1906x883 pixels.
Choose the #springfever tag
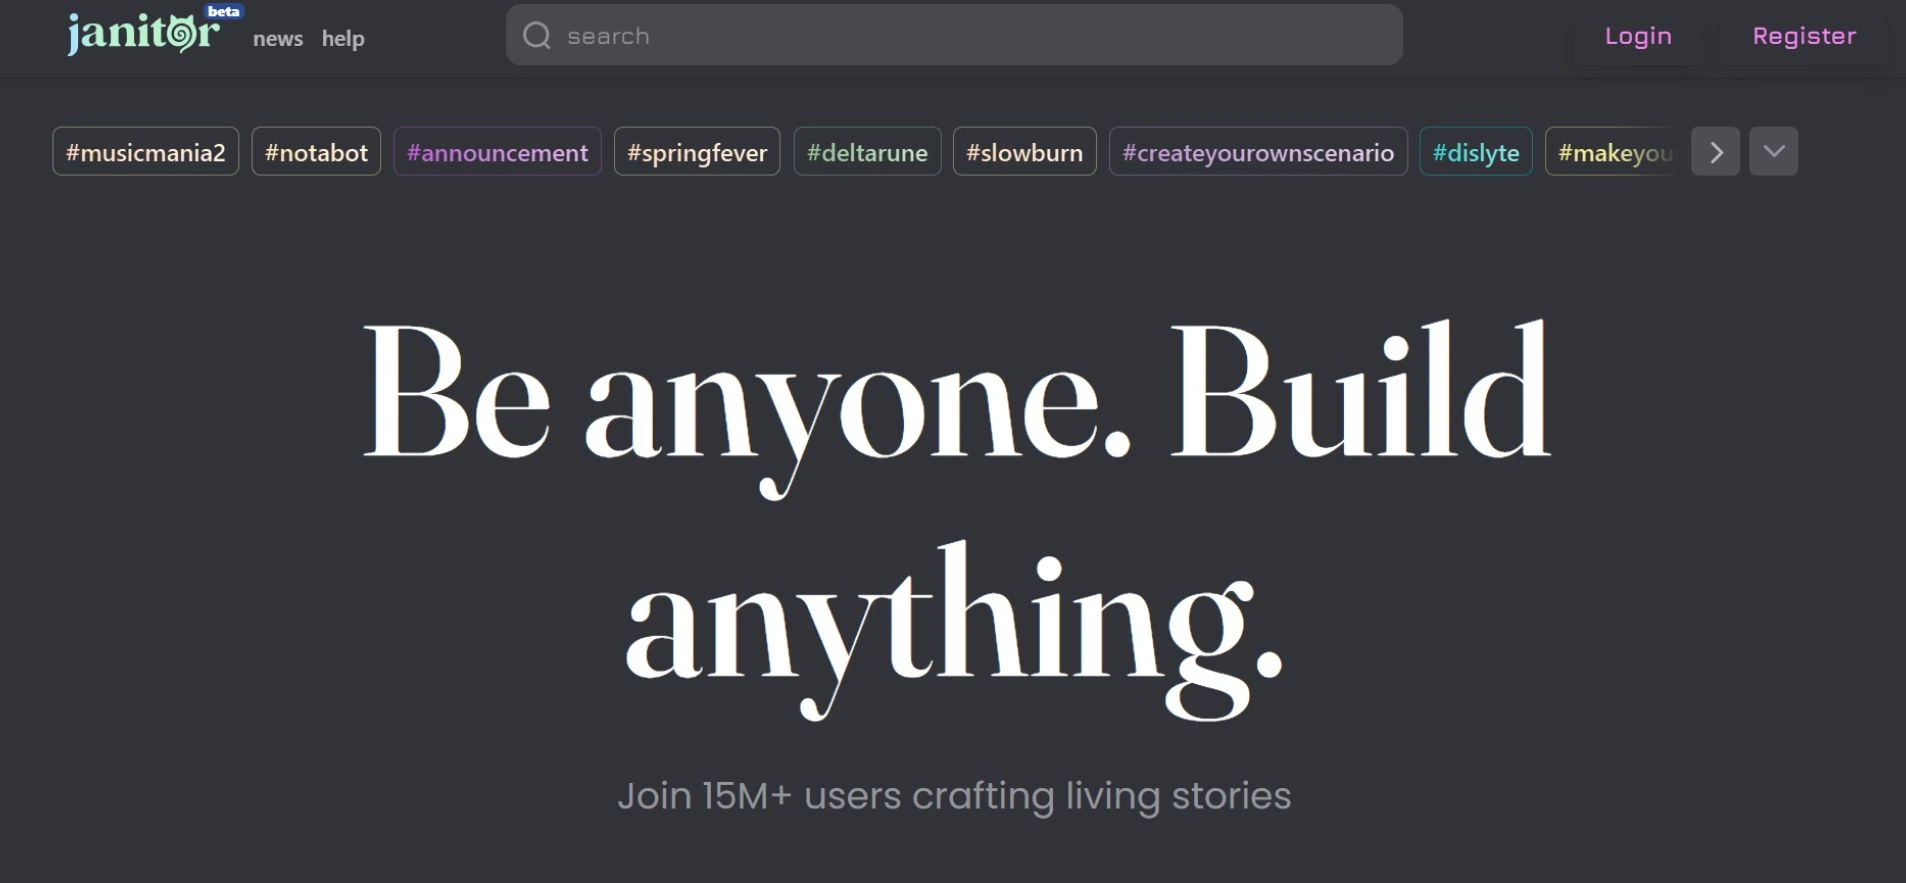697,152
